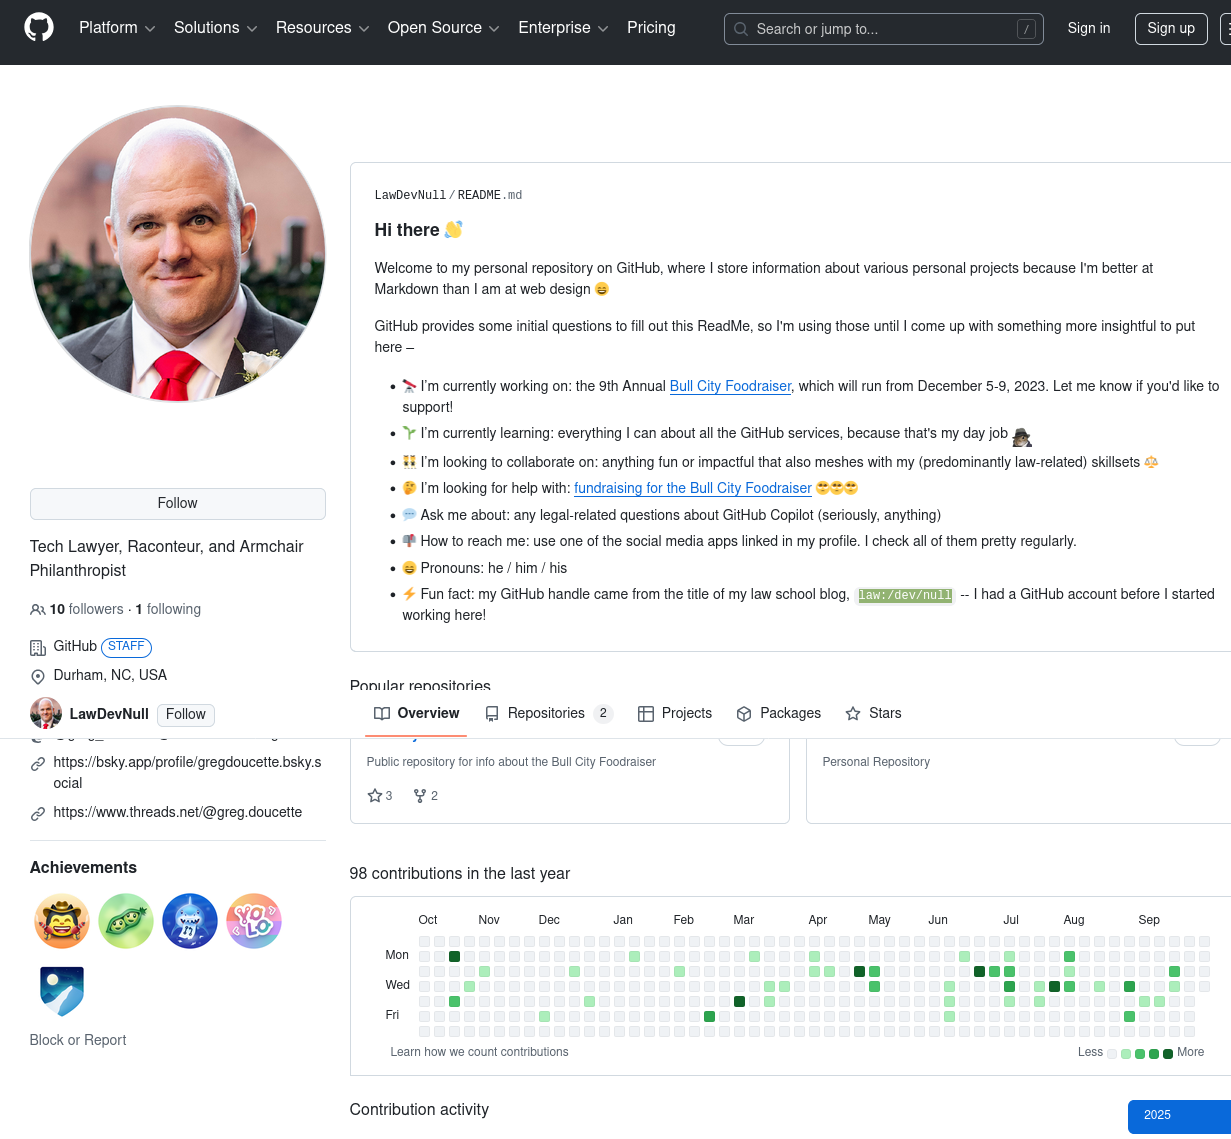Open the YOLO achievement badge
Screen dimensions: 1231x1139
(x=254, y=921)
